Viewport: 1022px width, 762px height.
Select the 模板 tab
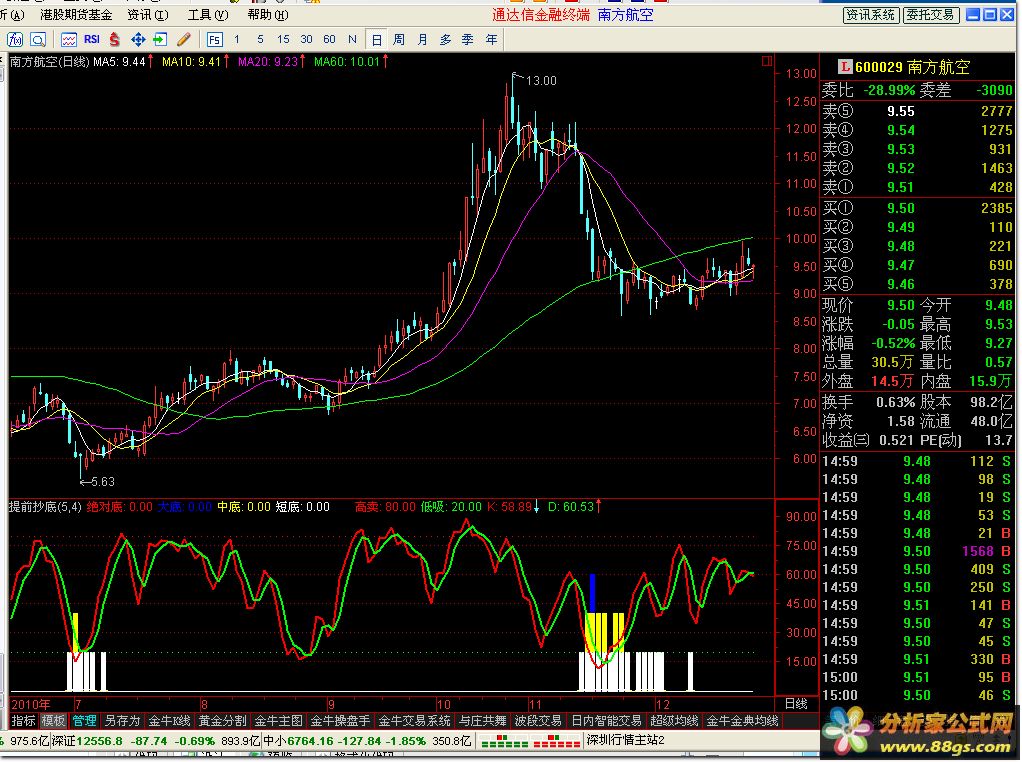pos(53,721)
